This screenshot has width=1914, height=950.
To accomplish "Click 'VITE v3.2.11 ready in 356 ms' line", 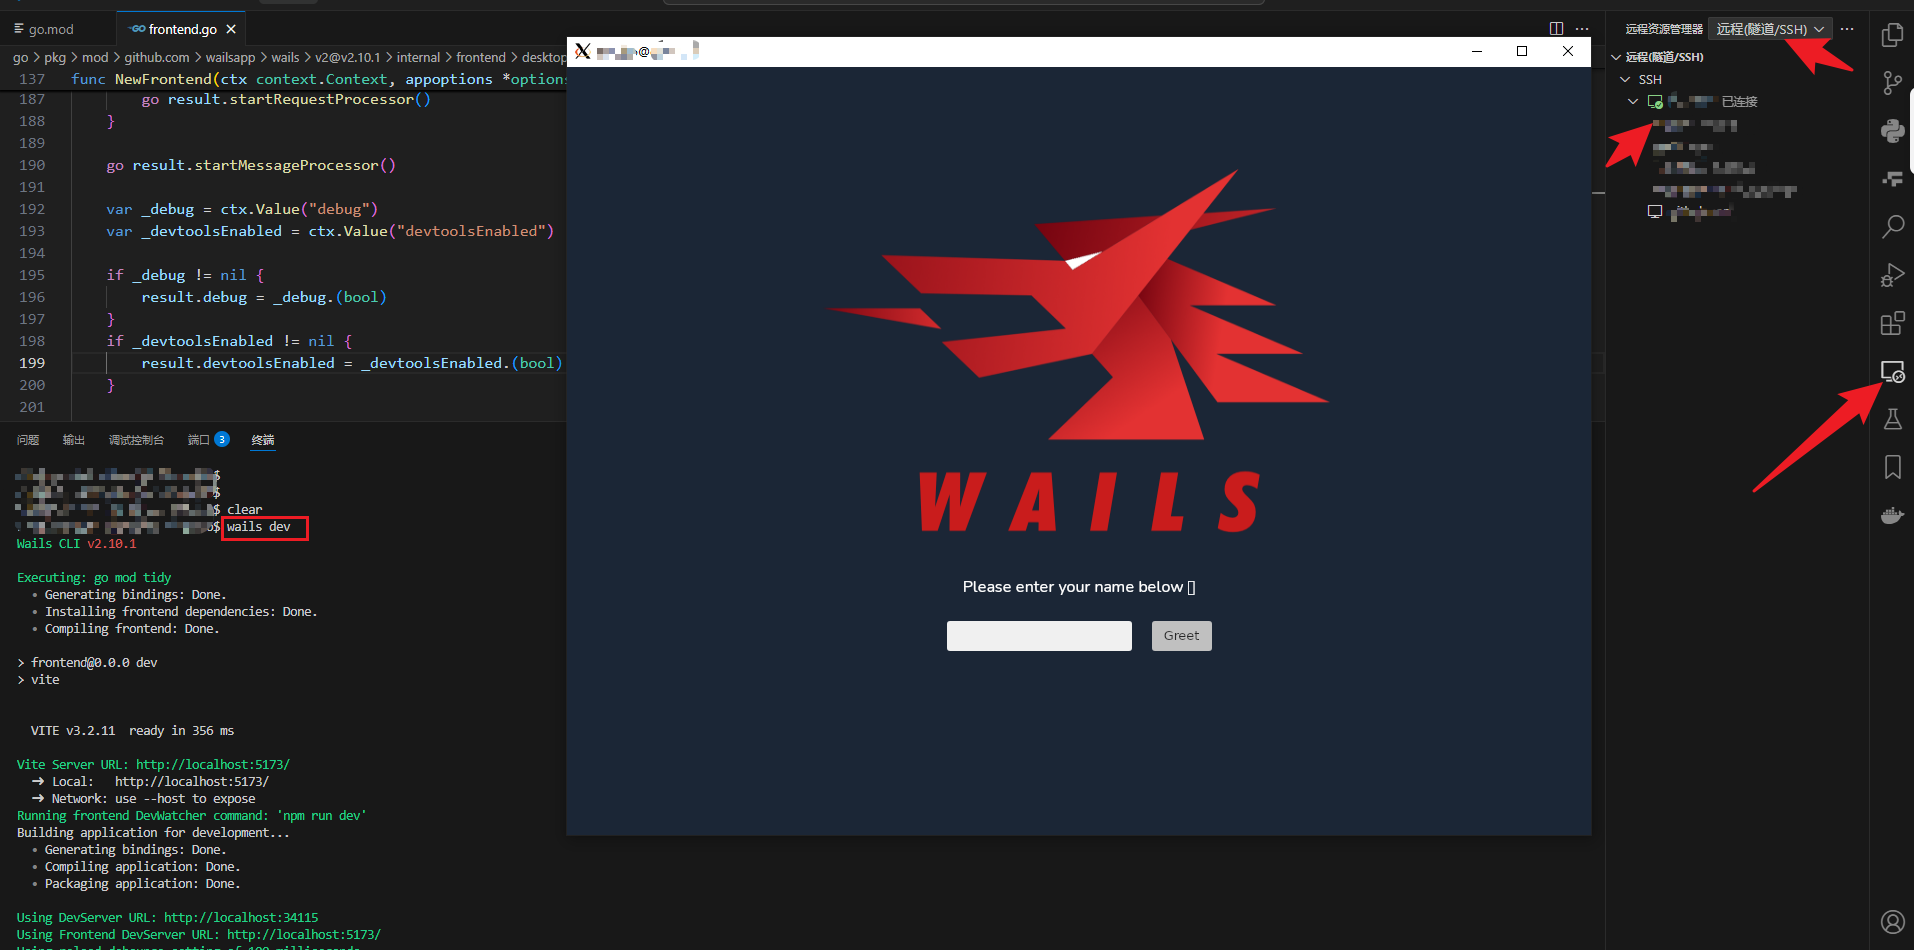I will tap(132, 731).
